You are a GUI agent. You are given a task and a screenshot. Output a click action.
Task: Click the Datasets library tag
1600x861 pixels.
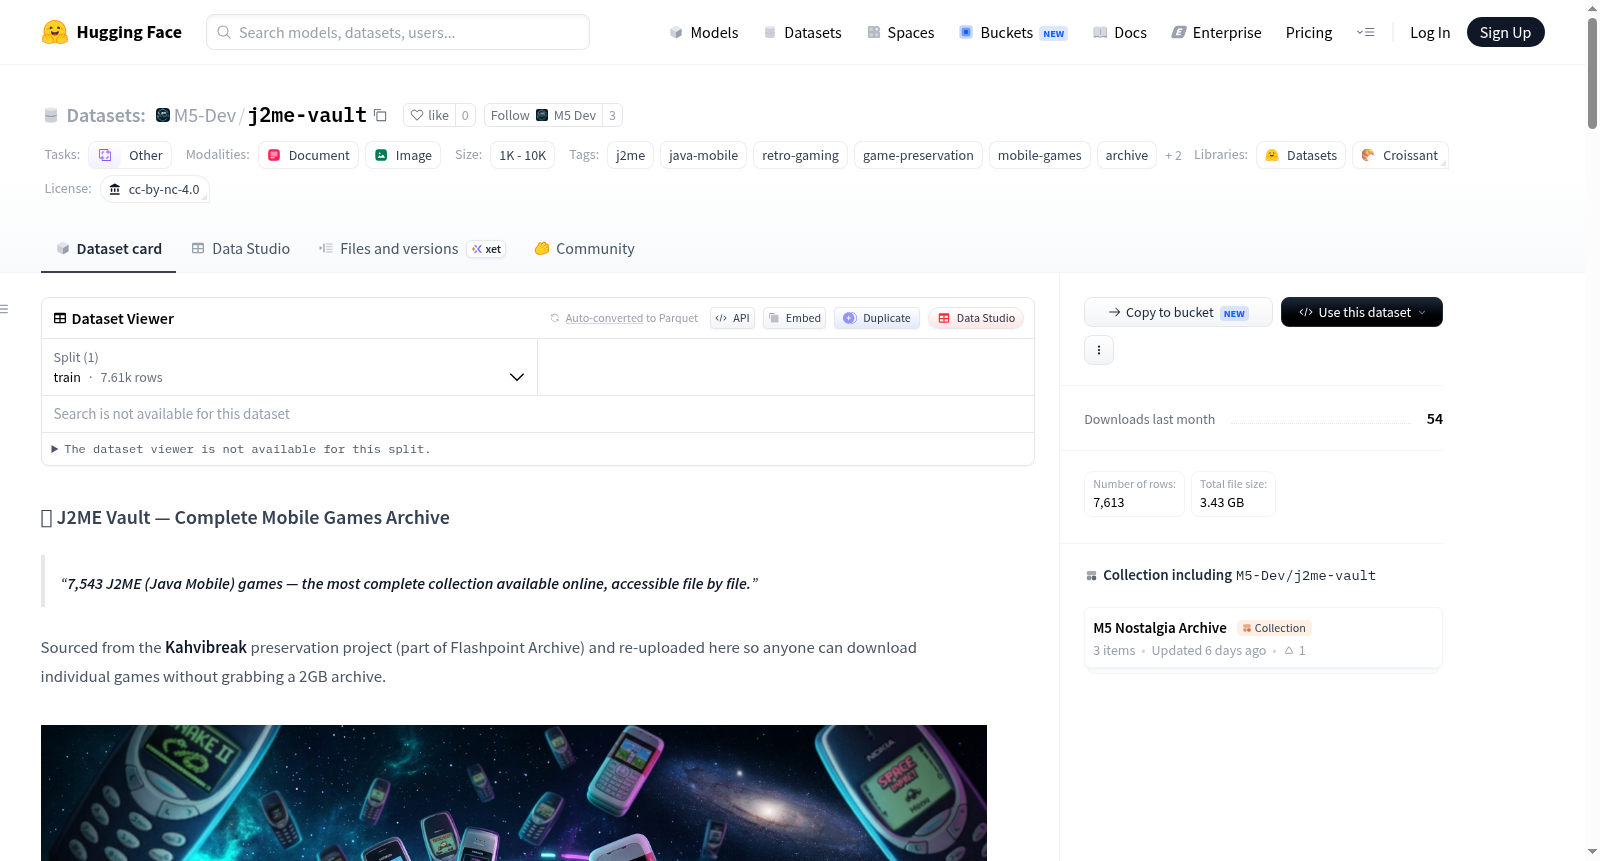pos(1301,155)
